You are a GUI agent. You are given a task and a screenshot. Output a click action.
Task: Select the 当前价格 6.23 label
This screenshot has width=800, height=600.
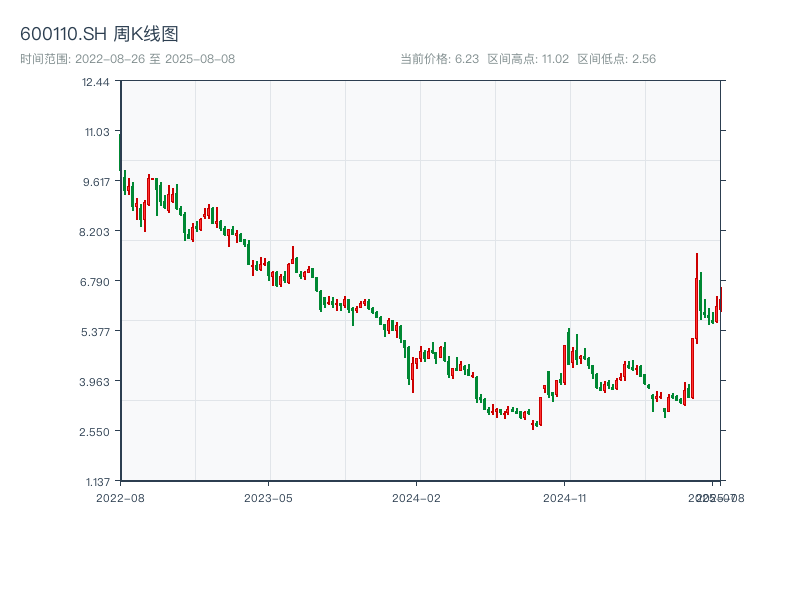[439, 59]
